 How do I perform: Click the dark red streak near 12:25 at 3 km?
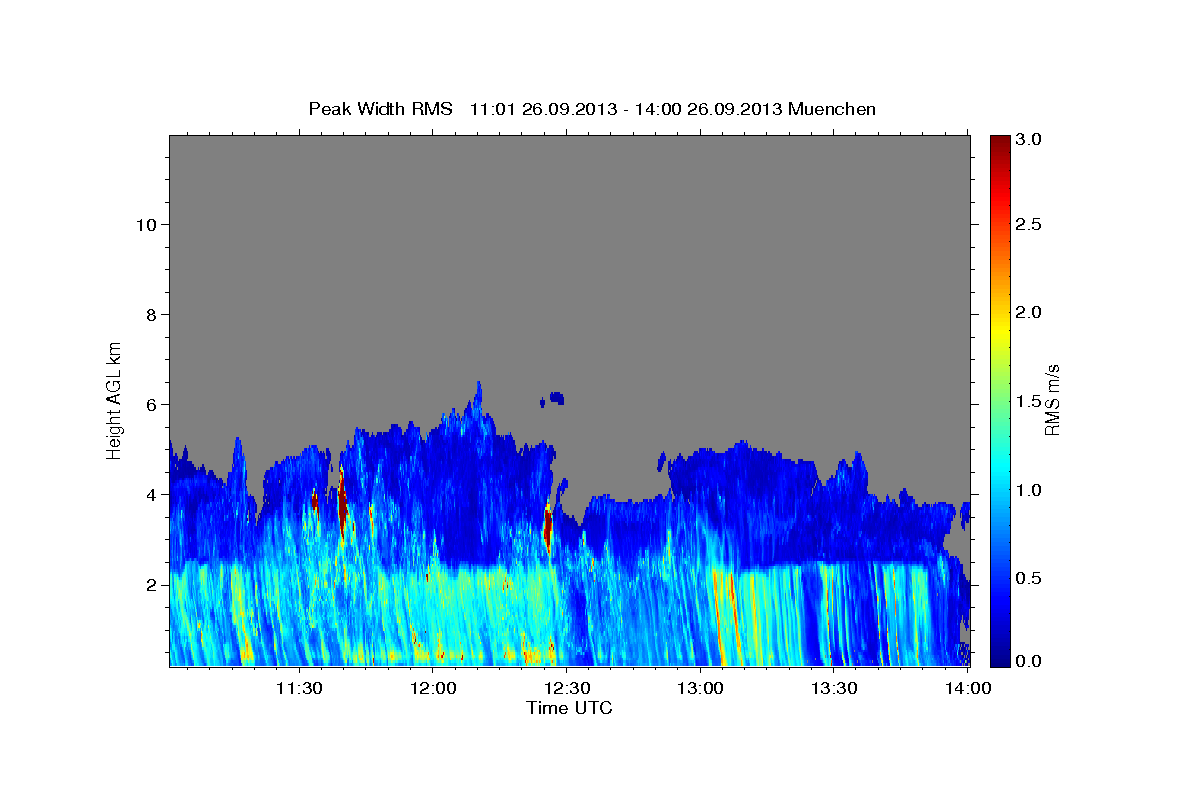tap(548, 525)
